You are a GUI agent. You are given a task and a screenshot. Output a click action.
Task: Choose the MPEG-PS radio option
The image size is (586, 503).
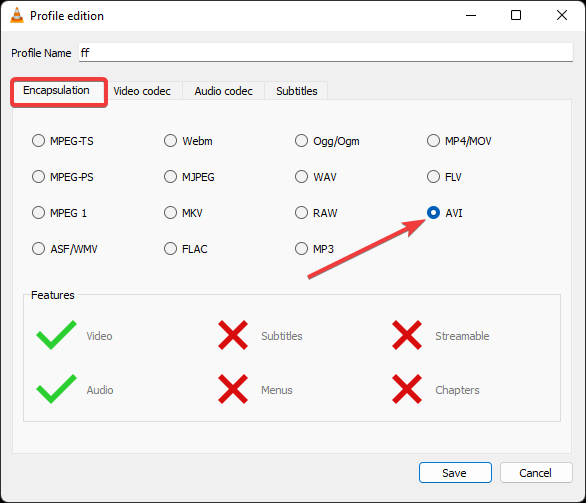pyautogui.click(x=38, y=177)
